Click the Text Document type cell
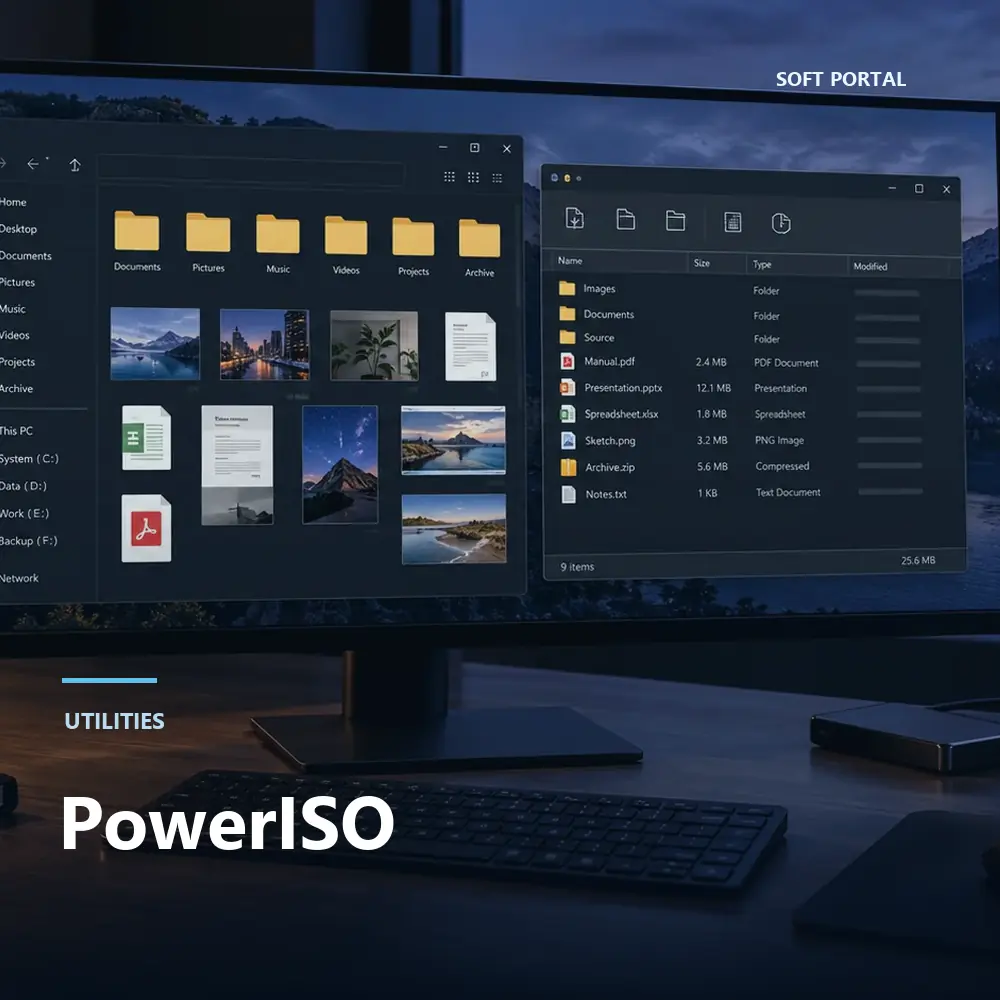The height and width of the screenshot is (1000, 1000). point(788,492)
